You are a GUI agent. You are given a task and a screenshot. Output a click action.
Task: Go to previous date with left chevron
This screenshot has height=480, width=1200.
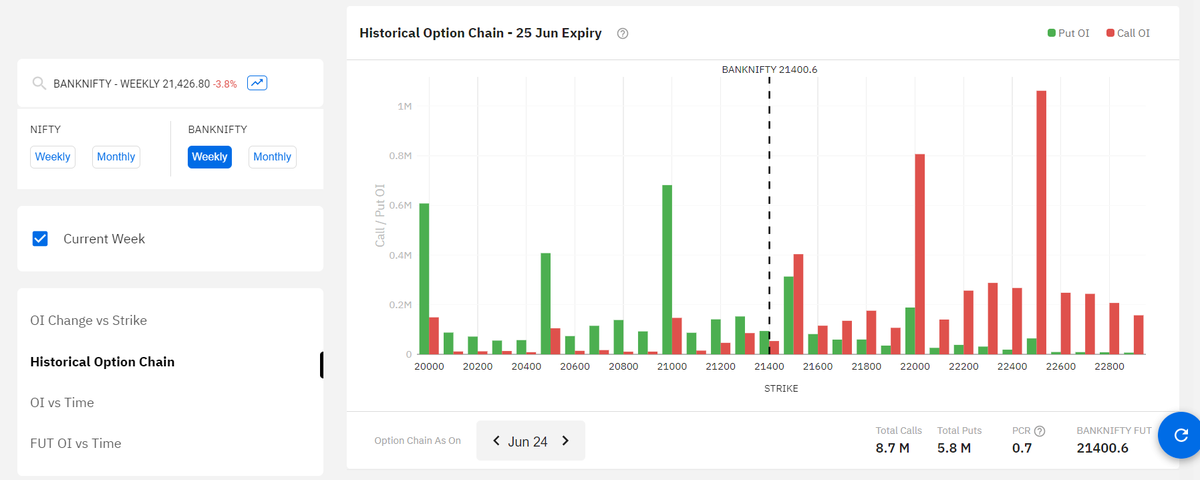[496, 441]
